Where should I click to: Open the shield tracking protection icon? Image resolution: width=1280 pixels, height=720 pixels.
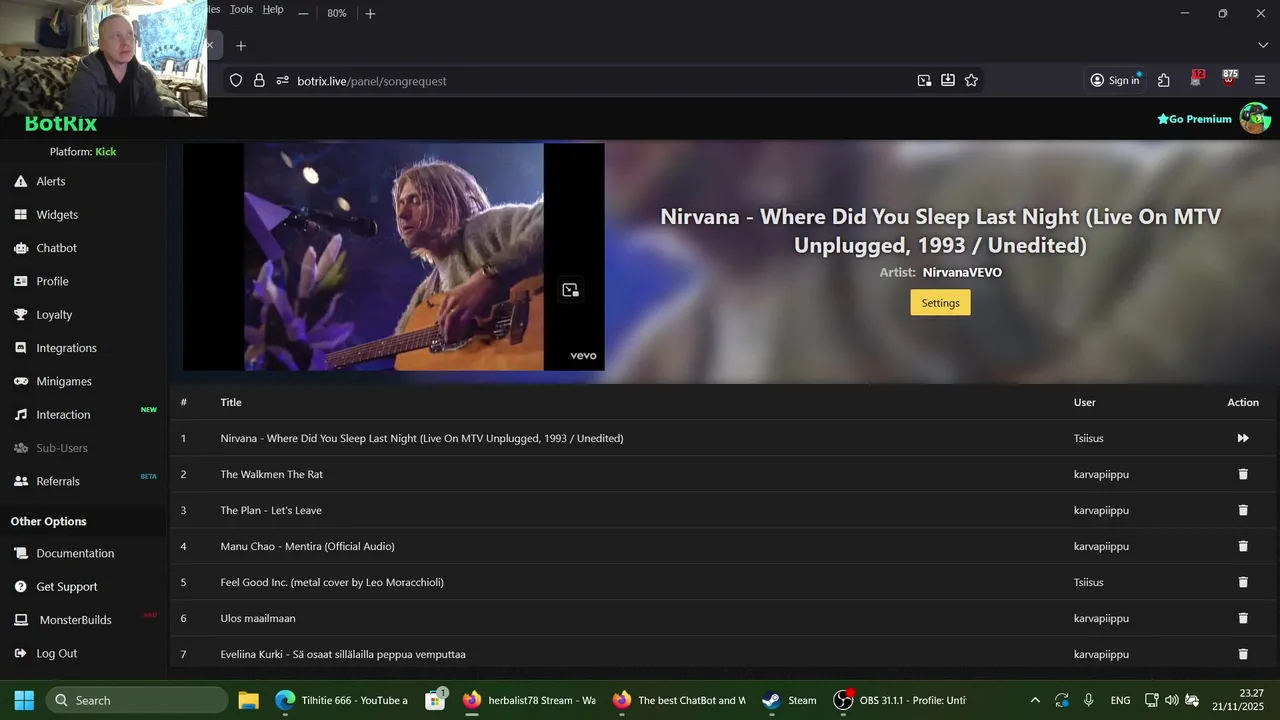236,81
